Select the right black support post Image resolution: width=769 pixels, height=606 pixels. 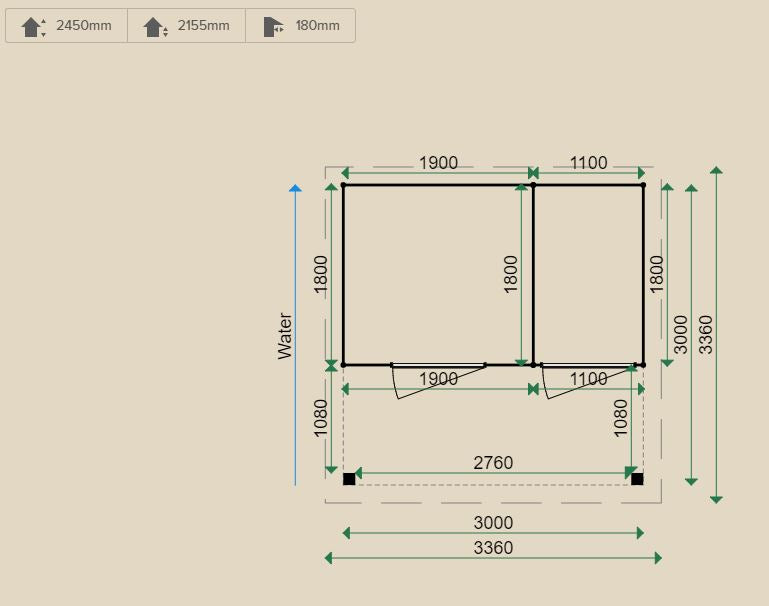tap(637, 479)
